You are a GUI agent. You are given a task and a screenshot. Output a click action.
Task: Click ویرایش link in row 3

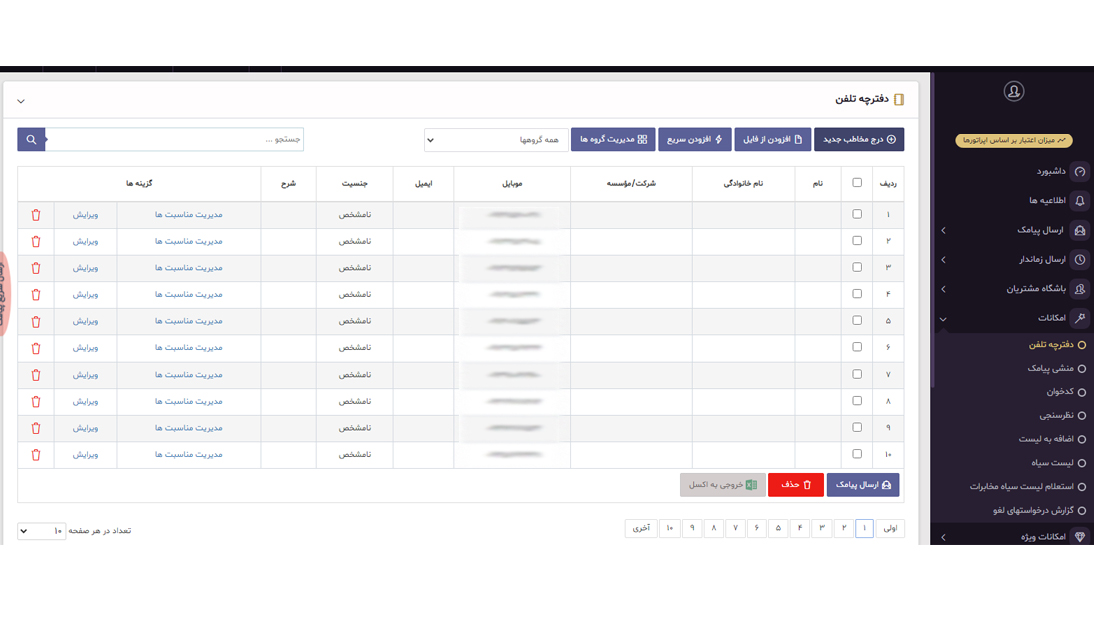point(85,268)
